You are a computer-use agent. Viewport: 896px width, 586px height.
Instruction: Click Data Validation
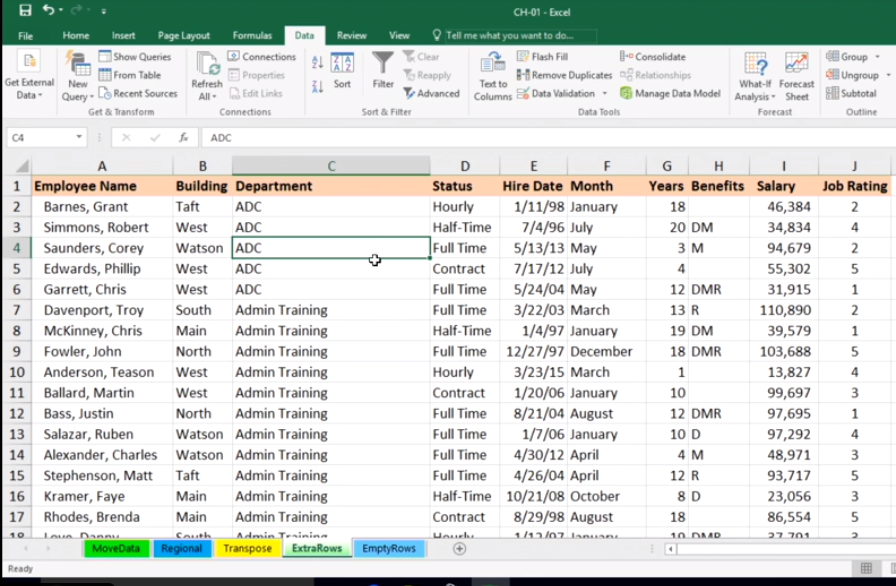tap(556, 93)
